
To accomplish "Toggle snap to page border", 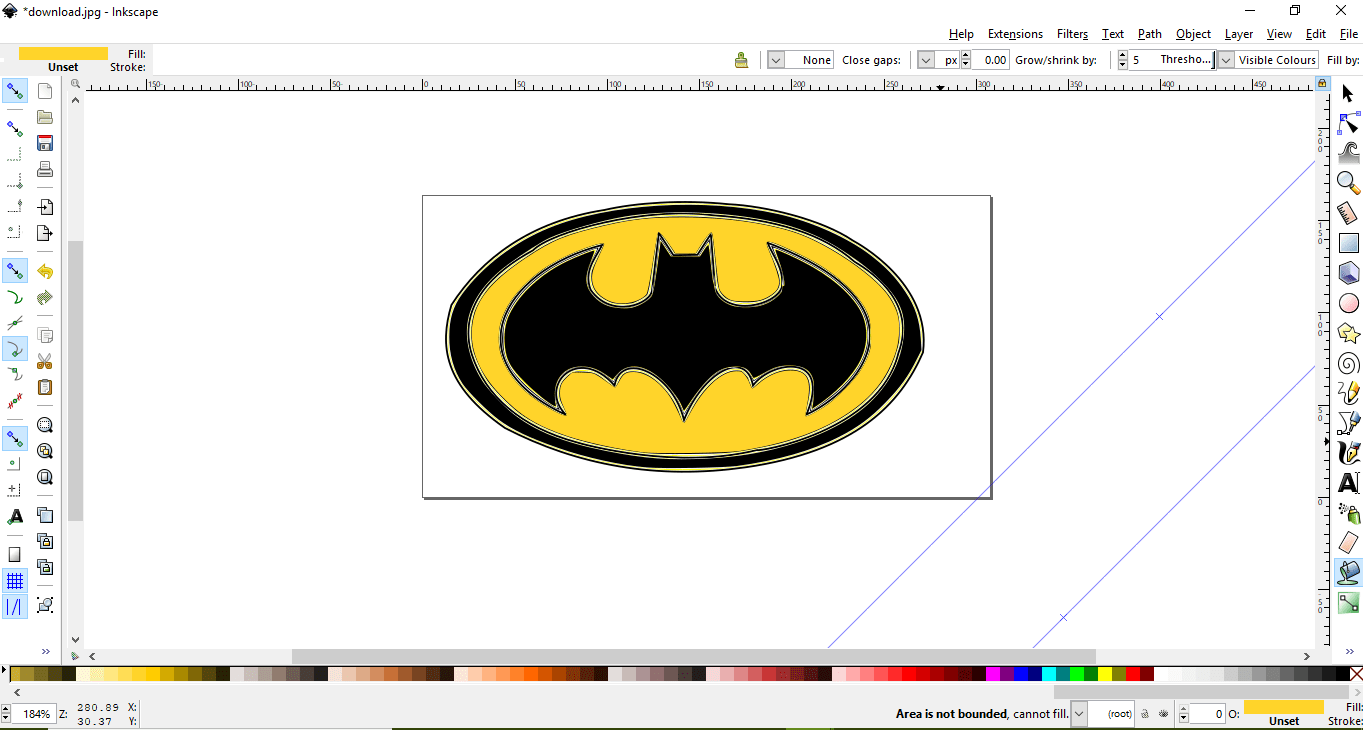I will tap(15, 554).
